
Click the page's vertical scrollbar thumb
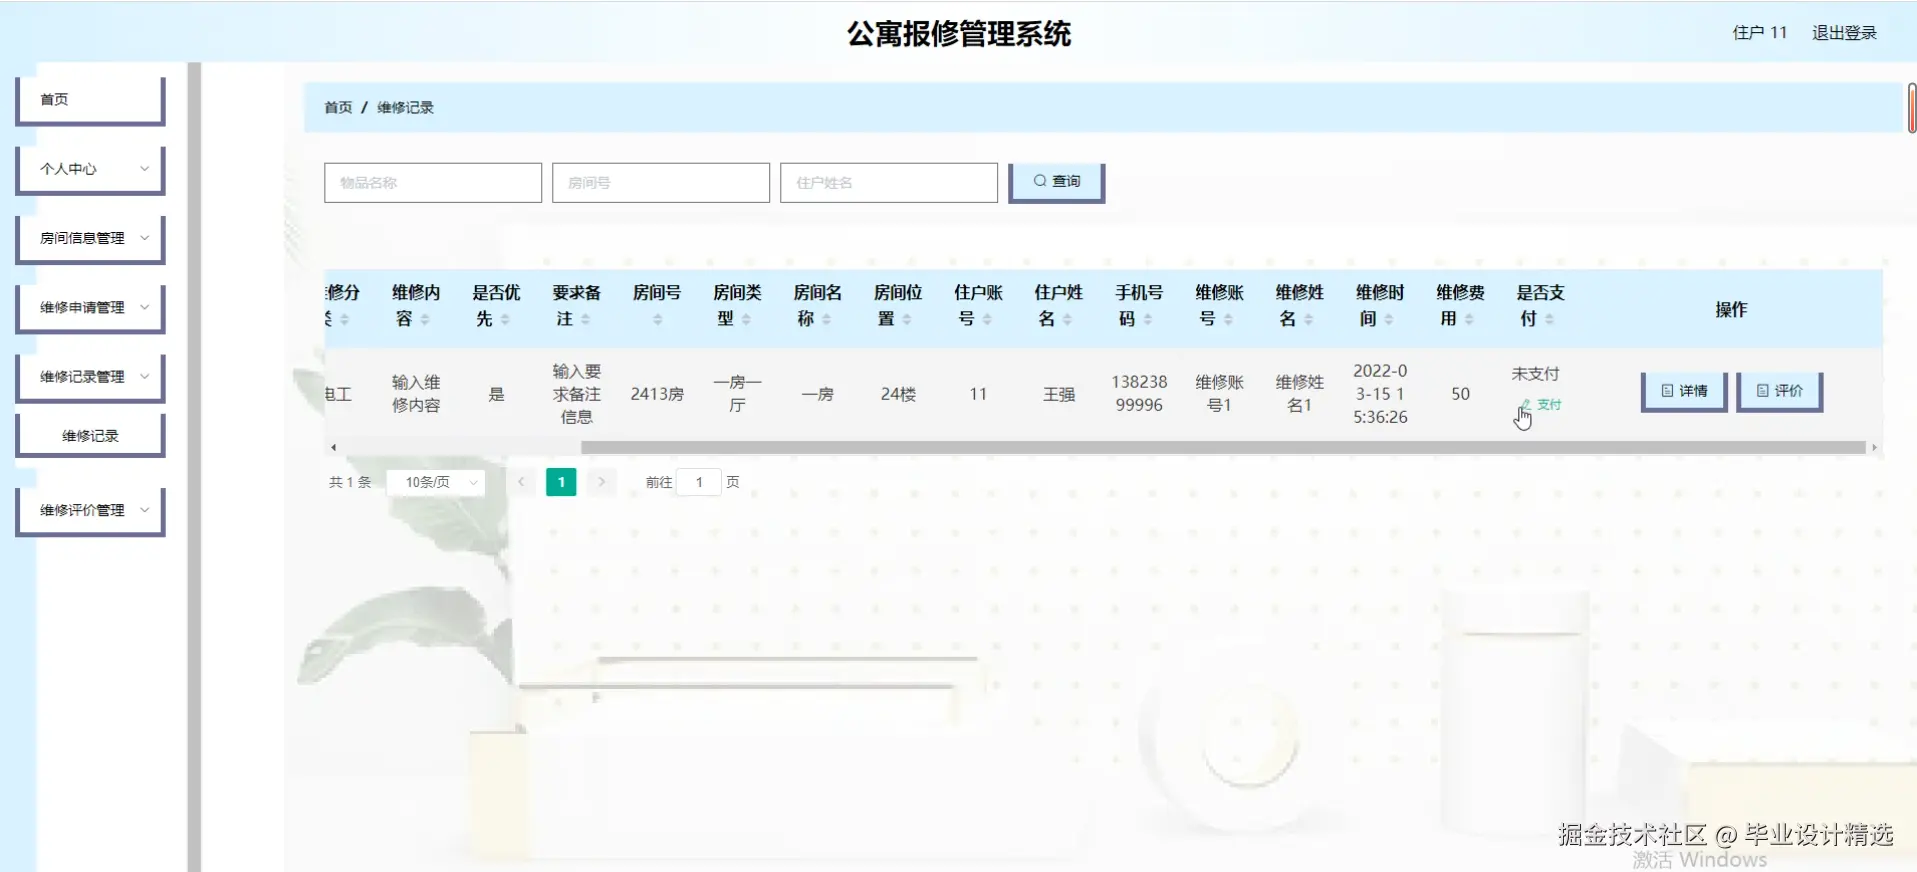tap(1912, 108)
